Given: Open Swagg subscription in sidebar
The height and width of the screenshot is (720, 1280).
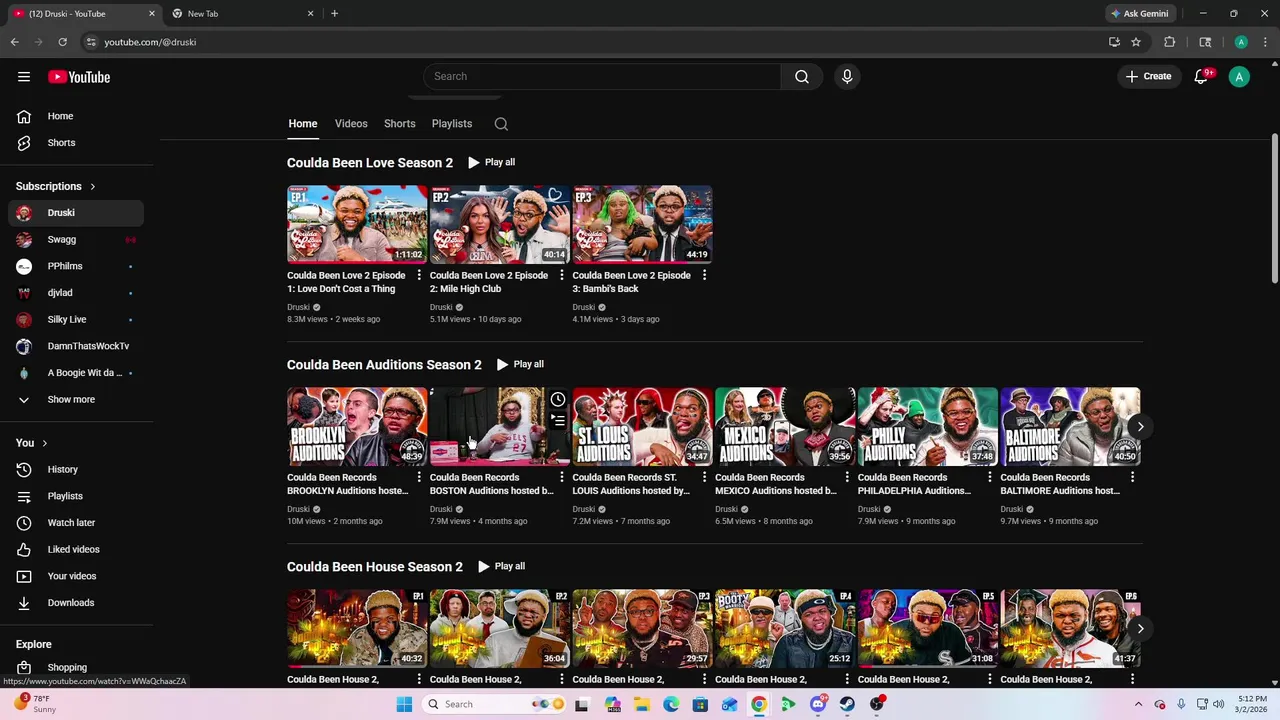Looking at the screenshot, I should 76,240.
